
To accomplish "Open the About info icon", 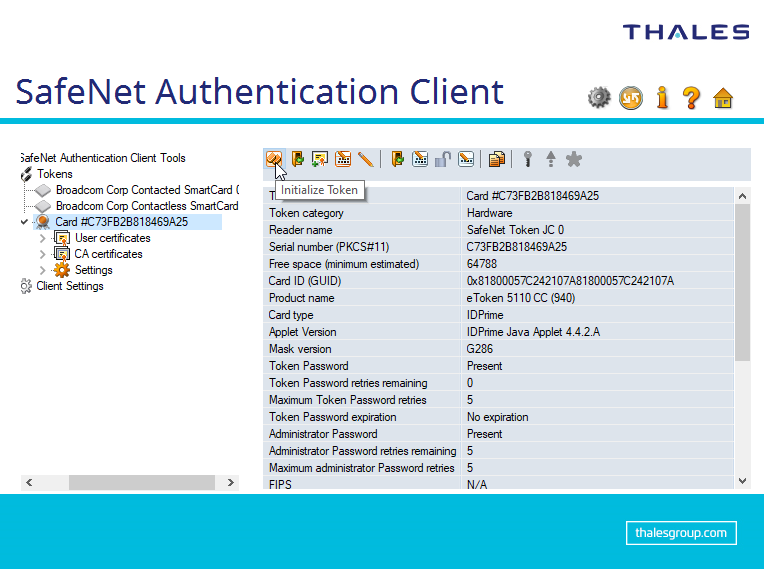I will (661, 97).
